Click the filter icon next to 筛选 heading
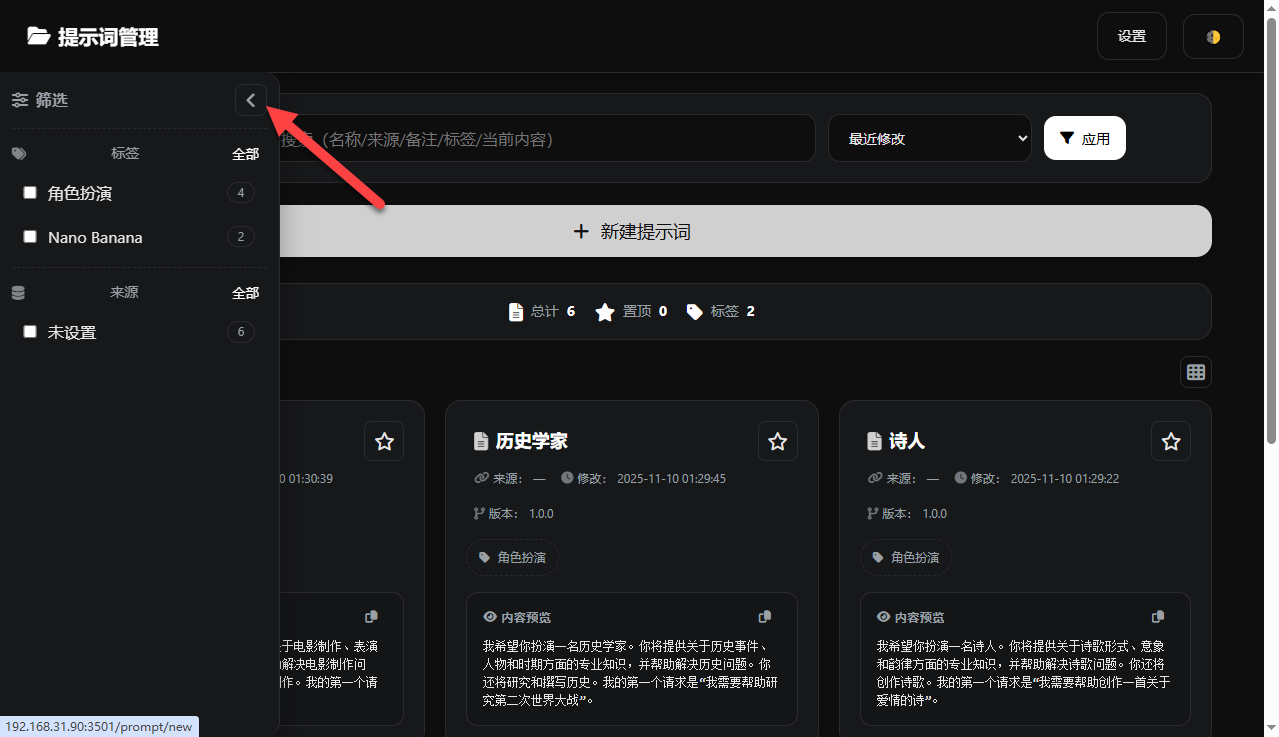 20,100
